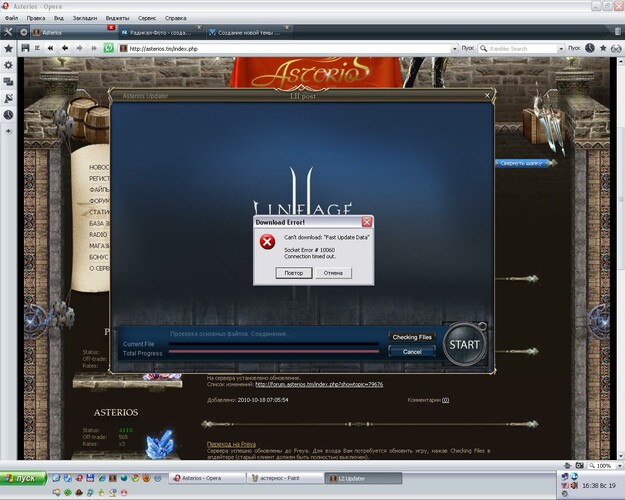Close the Asterios tab with red X

point(111,27)
